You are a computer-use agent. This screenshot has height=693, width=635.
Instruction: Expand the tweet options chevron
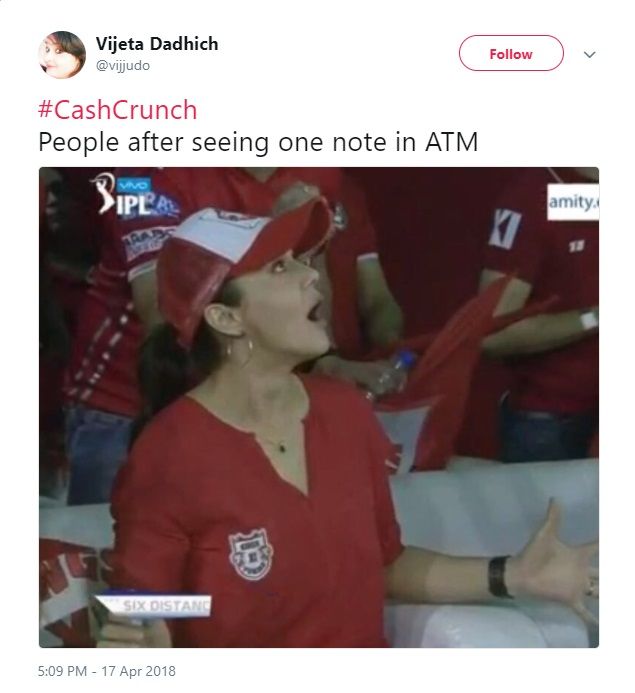tap(589, 54)
